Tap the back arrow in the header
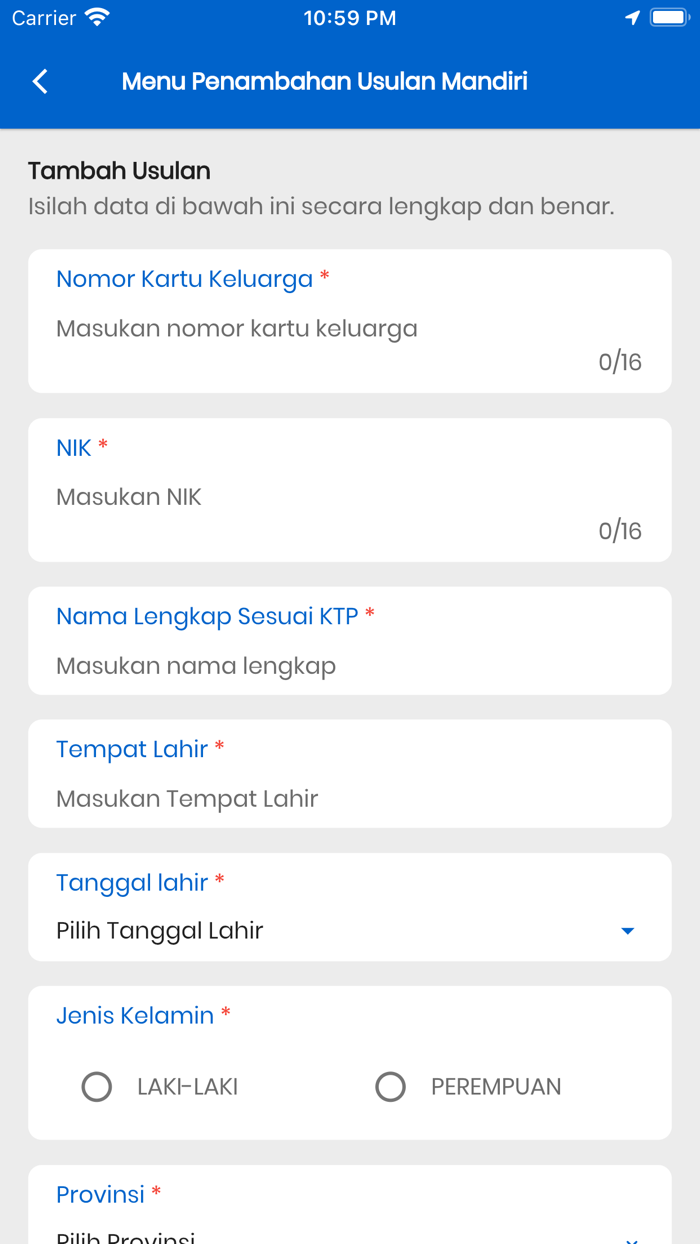700x1244 pixels. 39,81
